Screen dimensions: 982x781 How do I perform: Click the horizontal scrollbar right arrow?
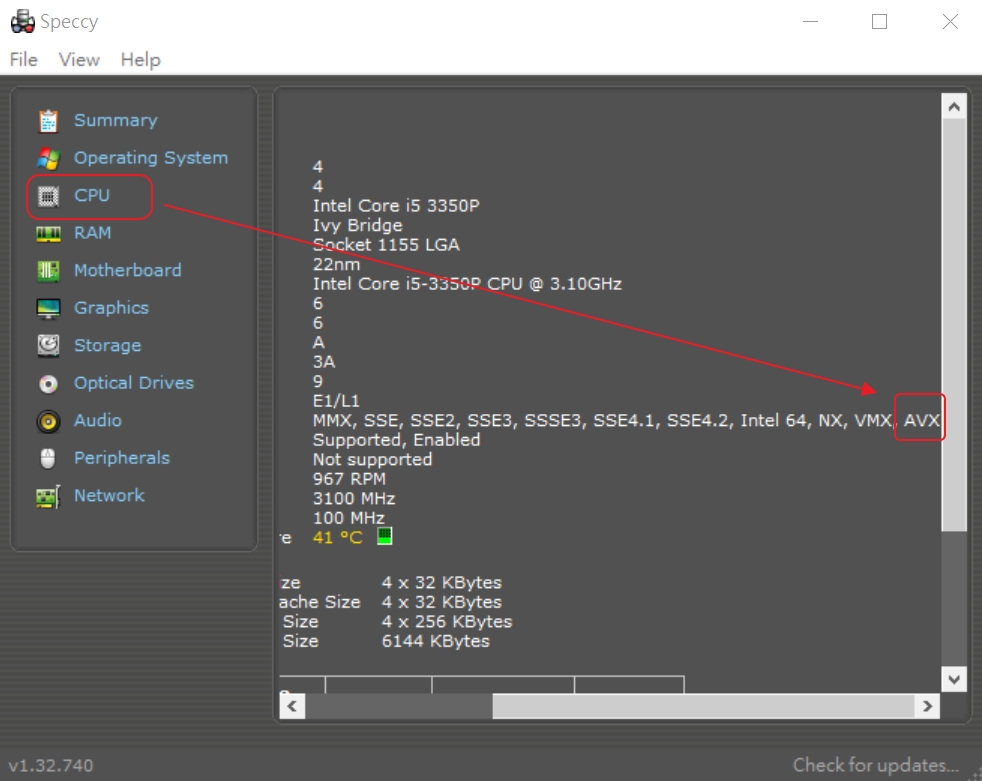click(928, 706)
